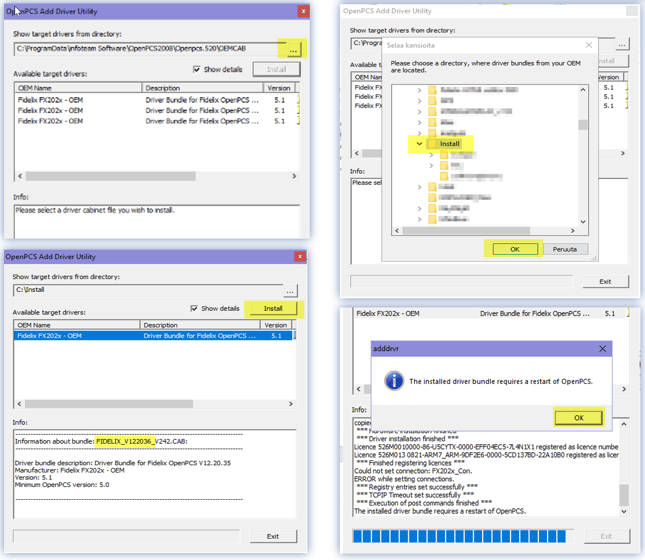Click the folder tree's horizontal left scroll arrow
Viewport: 645px width, 560px height.
click(397, 231)
